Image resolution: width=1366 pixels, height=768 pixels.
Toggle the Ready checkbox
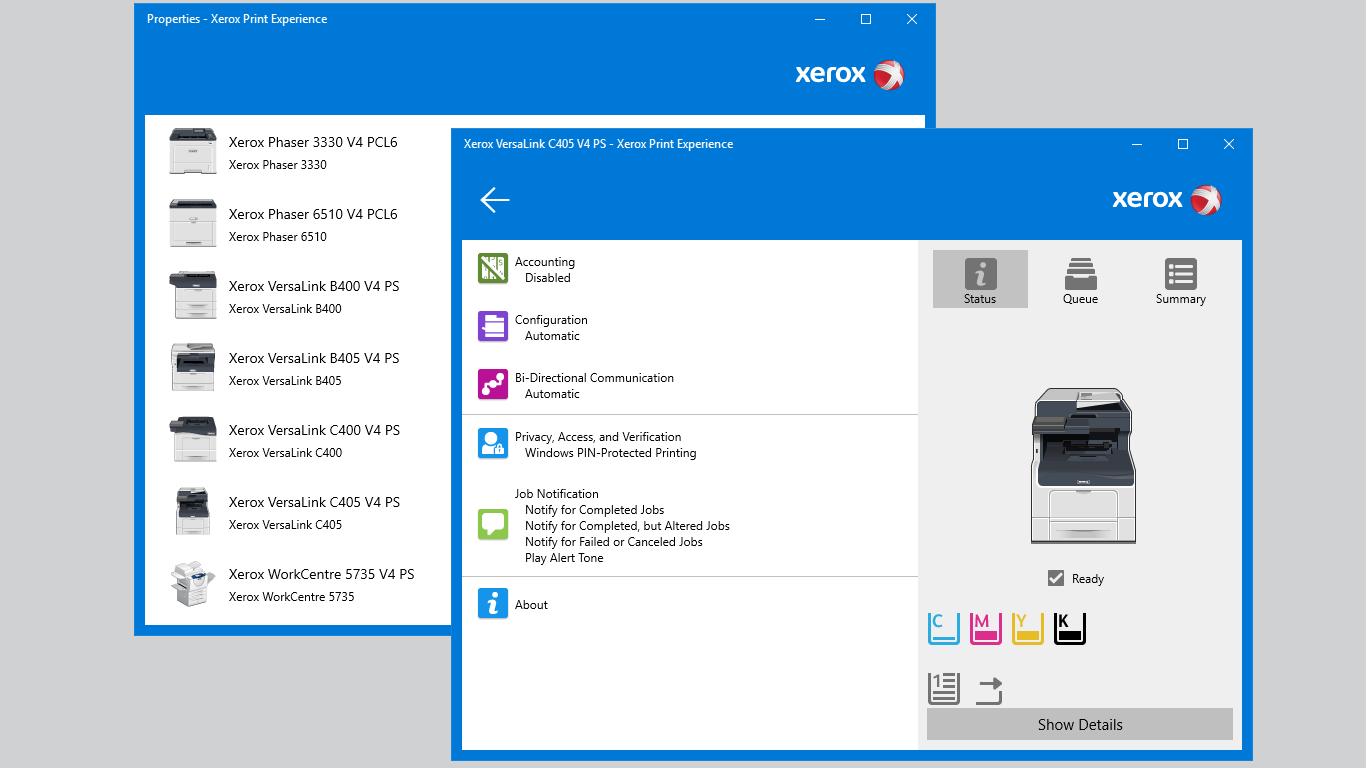[x=1056, y=578]
